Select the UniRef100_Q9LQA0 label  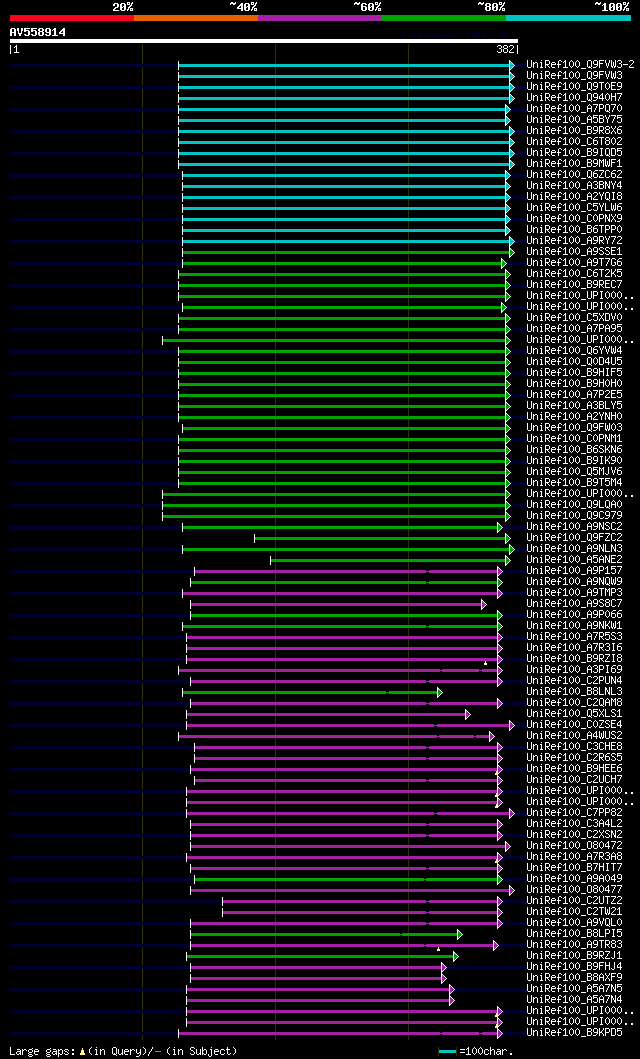click(x=575, y=505)
